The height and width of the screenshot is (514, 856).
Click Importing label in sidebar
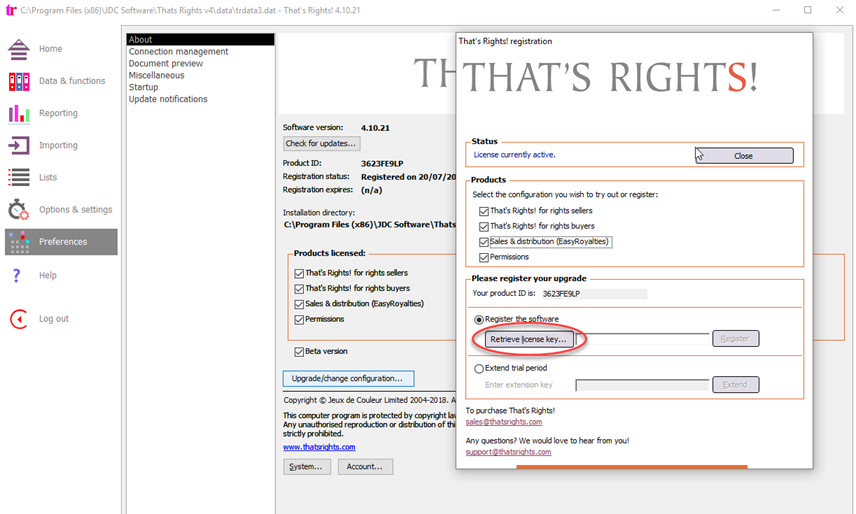58,145
